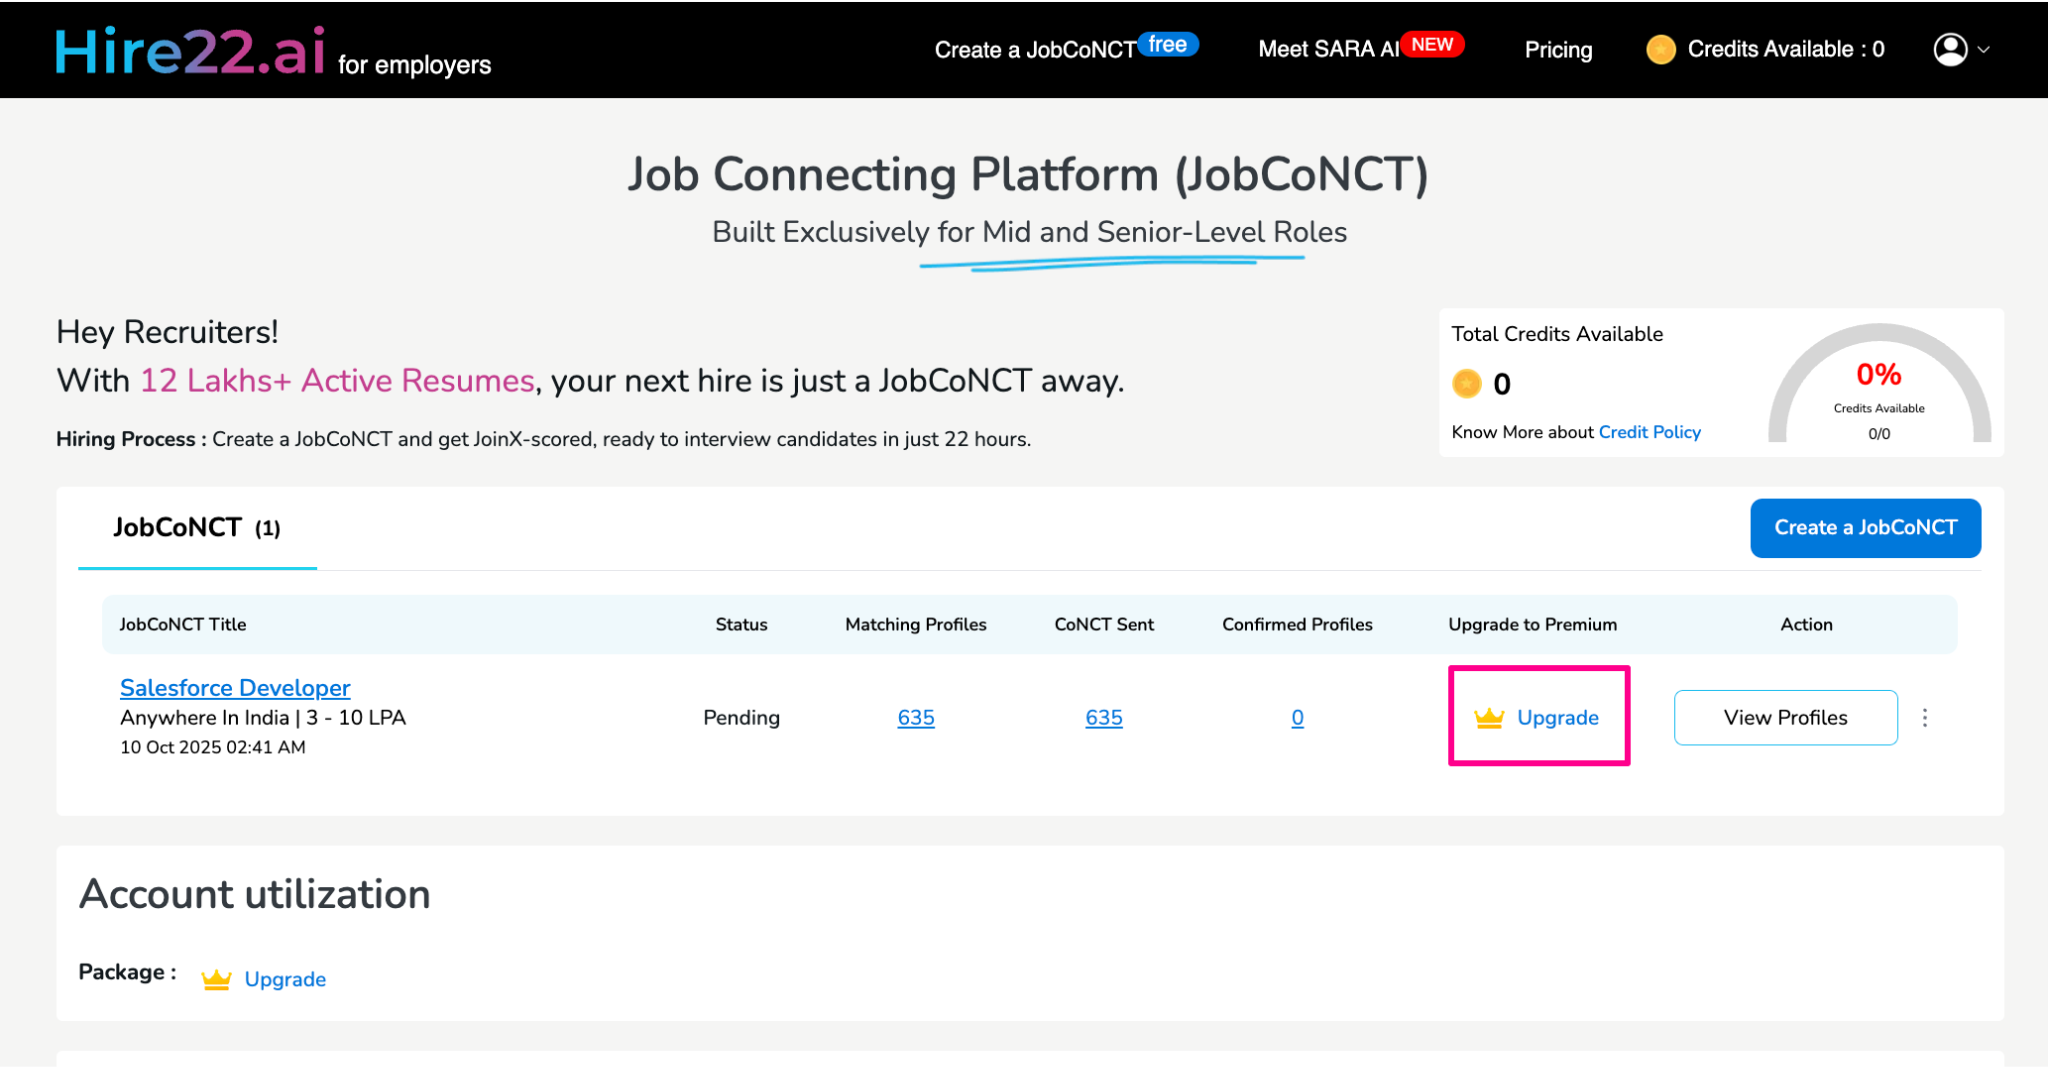This screenshot has height=1067, width=2048.
Task: Select the crown icon next to Package Upgrade
Action: (215, 977)
